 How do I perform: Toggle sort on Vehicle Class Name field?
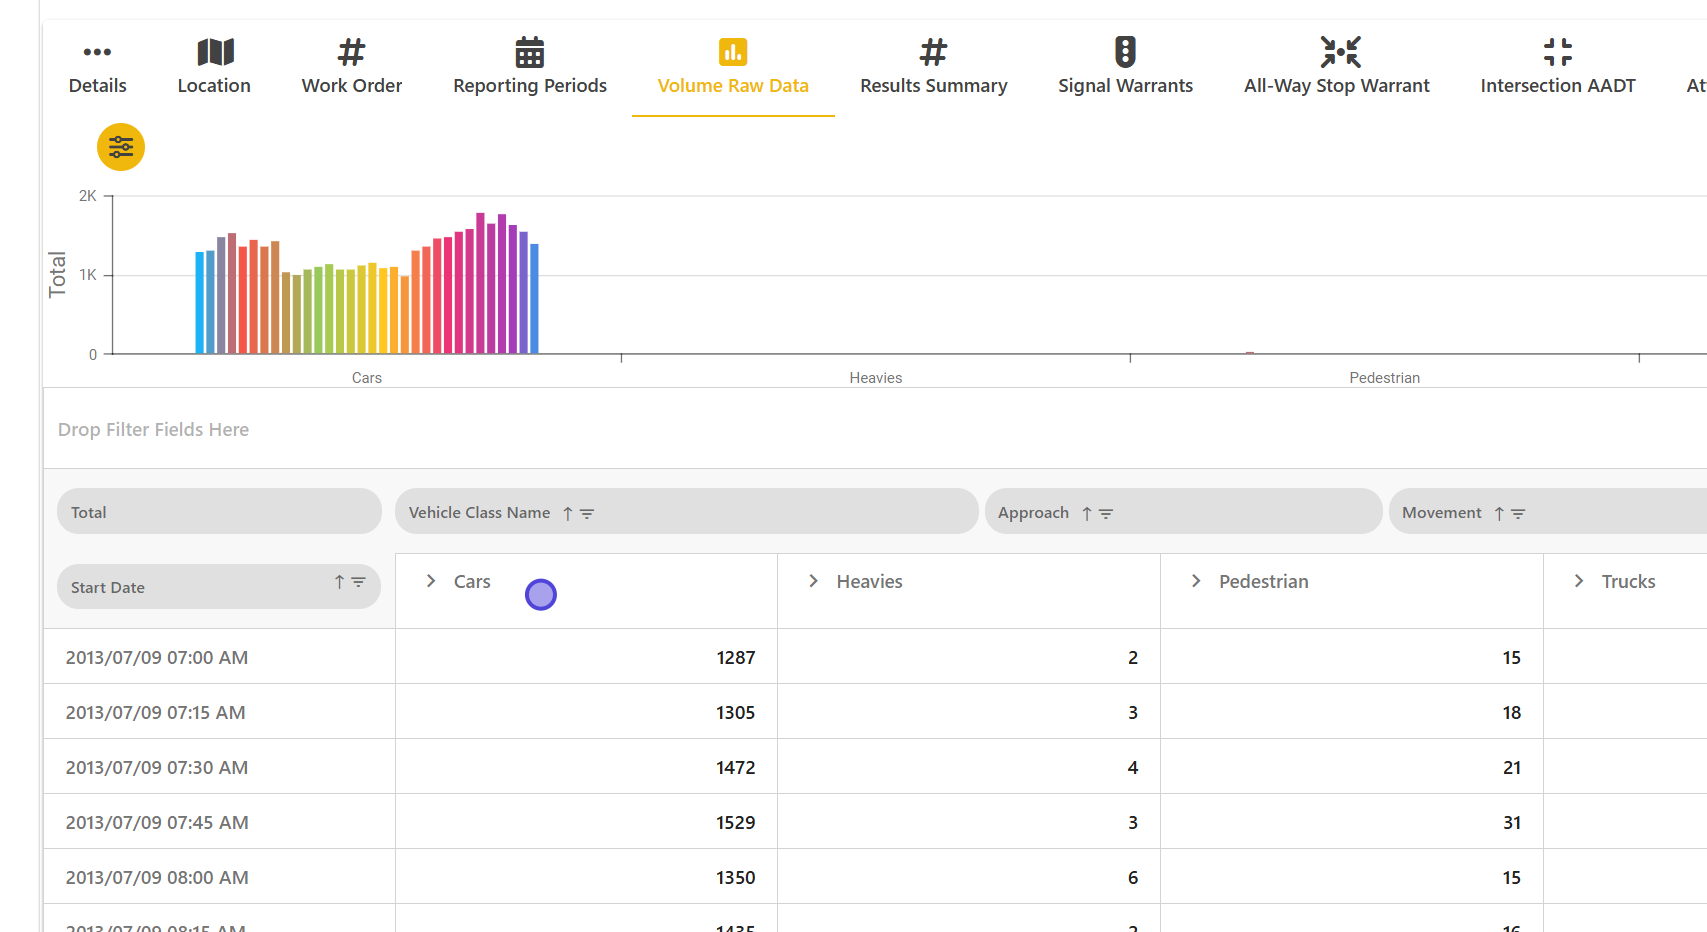pos(568,513)
